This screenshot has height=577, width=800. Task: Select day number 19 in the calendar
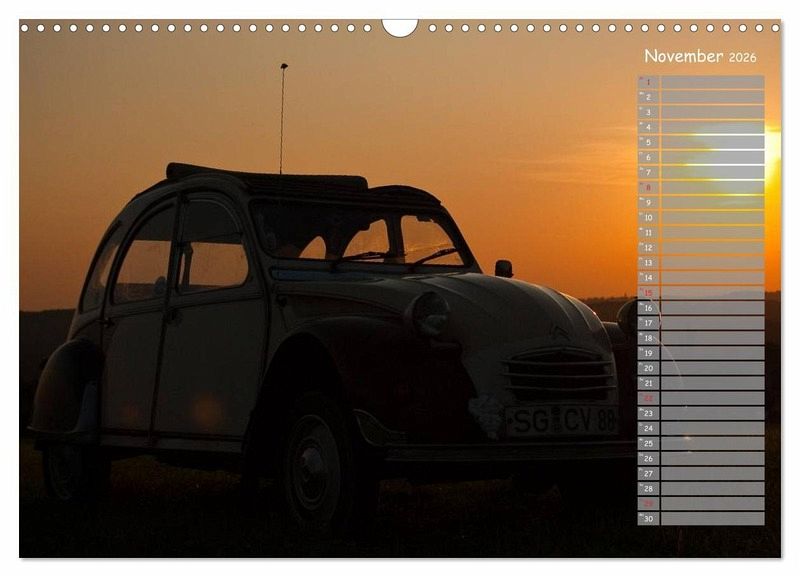click(648, 353)
